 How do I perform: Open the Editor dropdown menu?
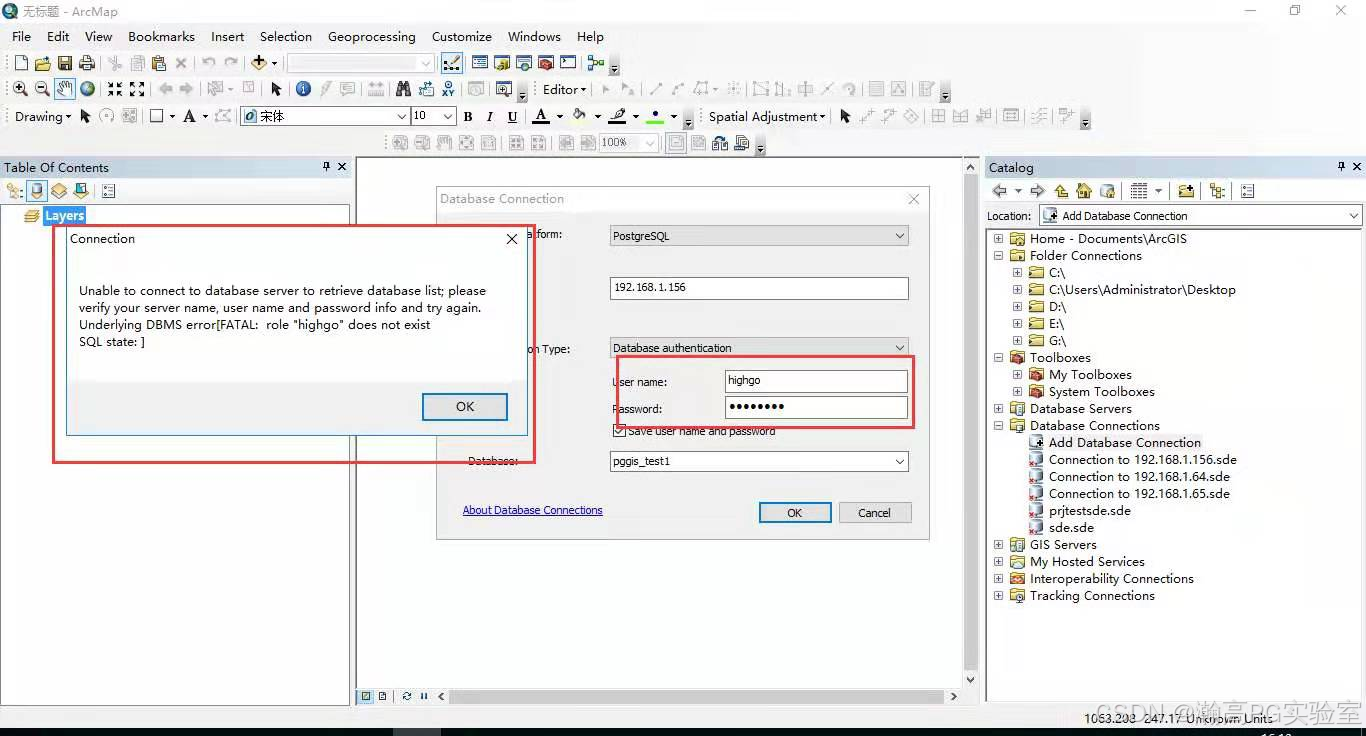pyautogui.click(x=565, y=89)
